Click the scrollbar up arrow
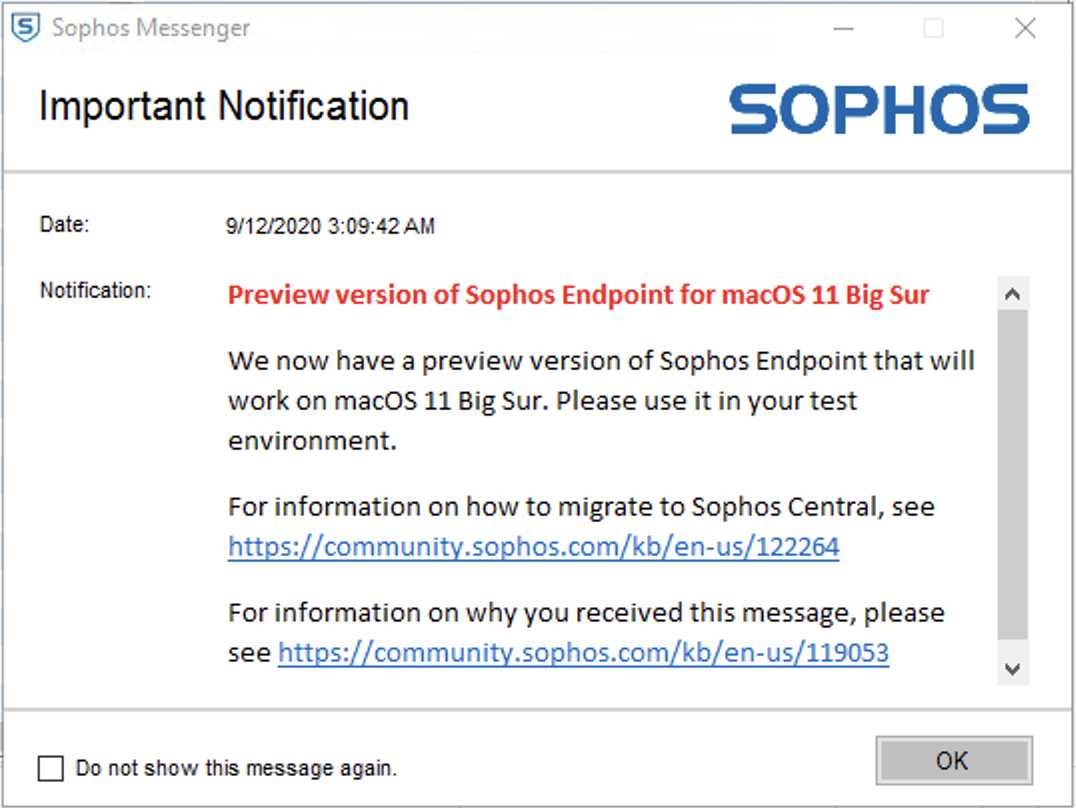Viewport: 1076px width, 808px height. pyautogui.click(x=1012, y=294)
